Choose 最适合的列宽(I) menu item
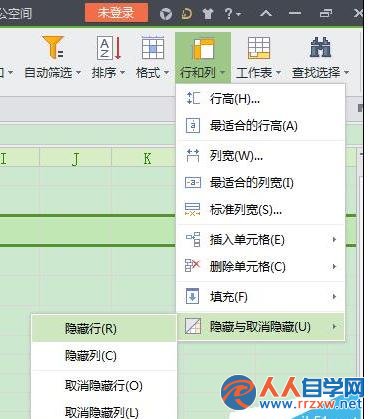The image size is (374, 419). click(260, 183)
